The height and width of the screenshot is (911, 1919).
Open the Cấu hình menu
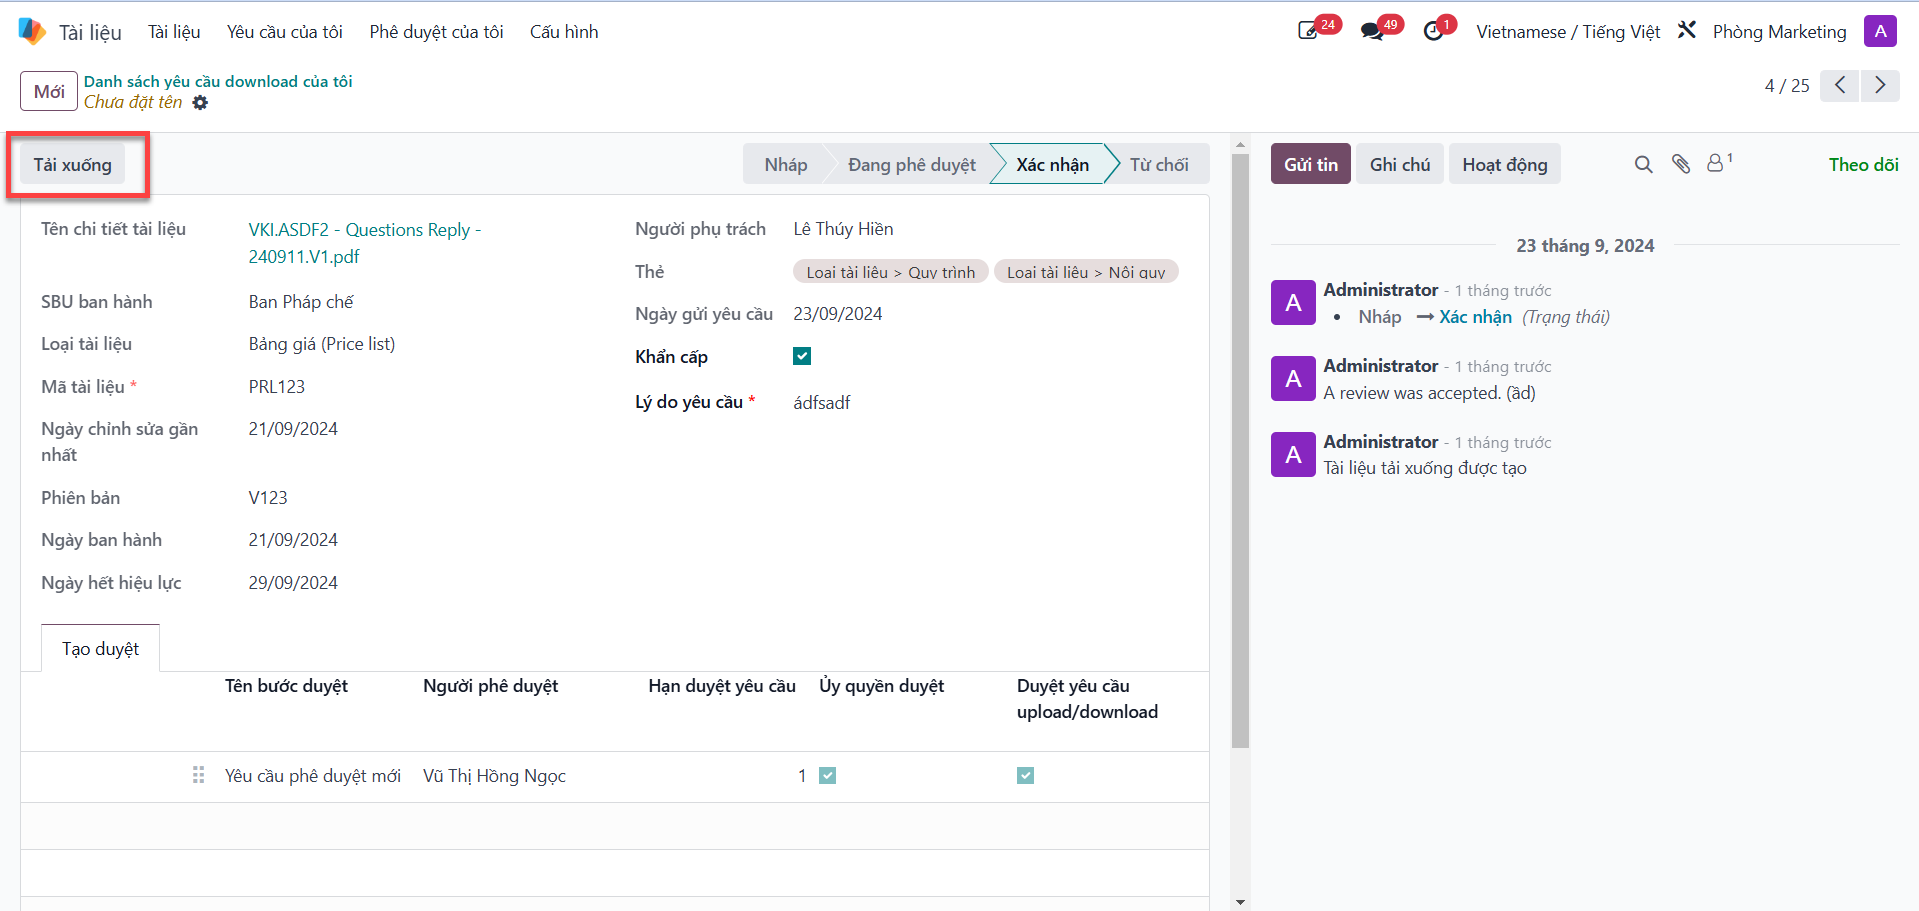(564, 32)
